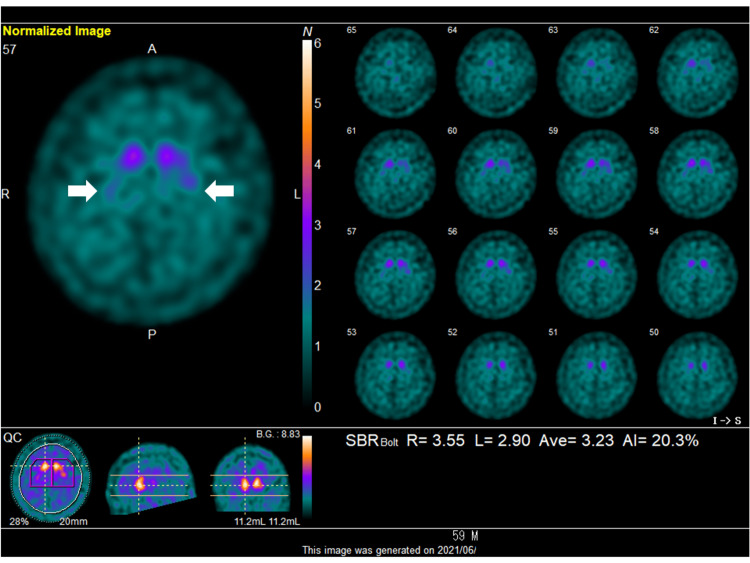
Task: Click the small QC color scale bar
Action: pos(307,477)
